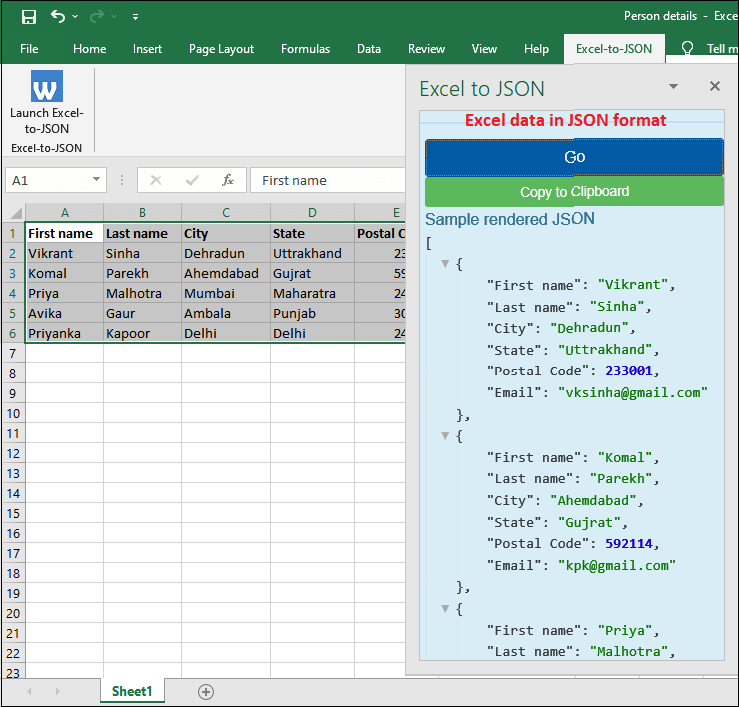Select row 1 header

pos(13,233)
